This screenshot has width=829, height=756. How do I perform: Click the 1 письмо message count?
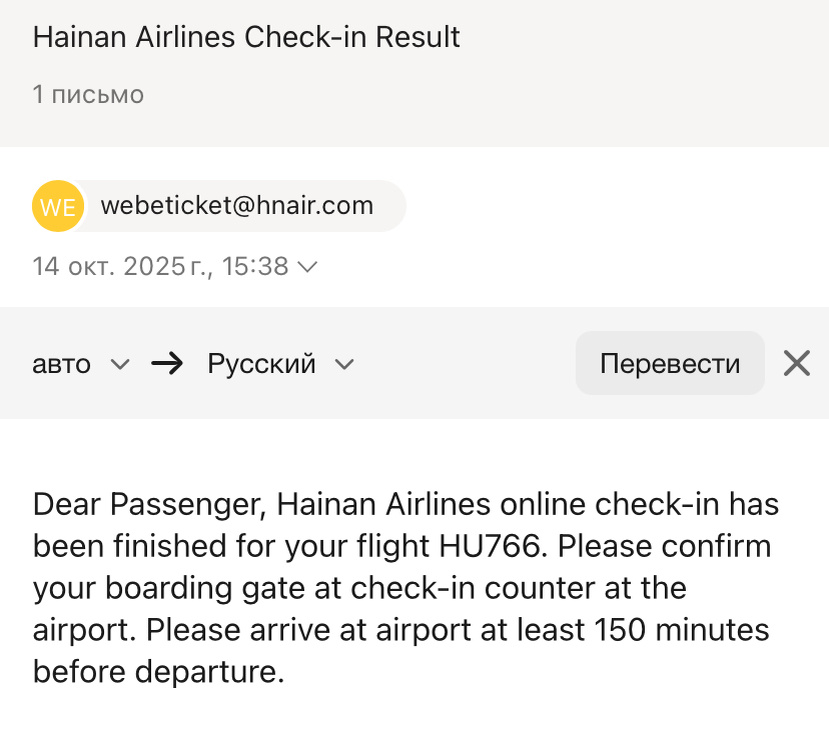[x=88, y=95]
